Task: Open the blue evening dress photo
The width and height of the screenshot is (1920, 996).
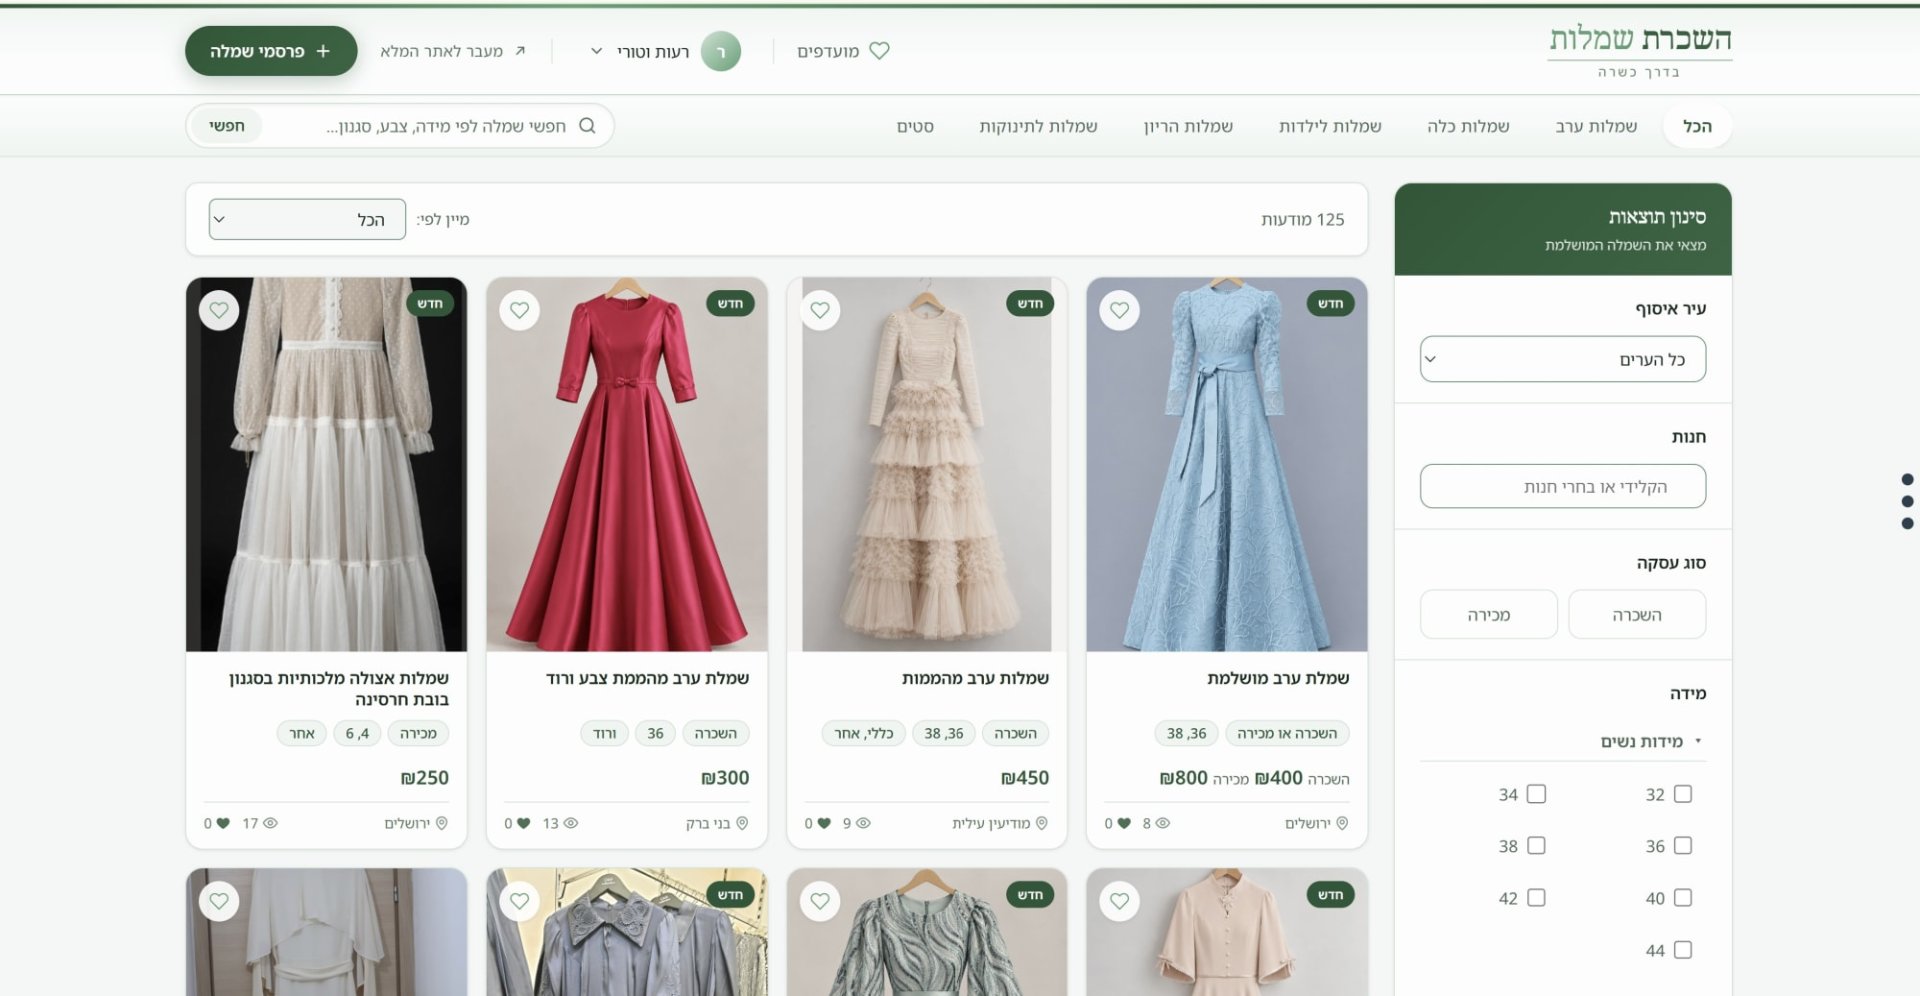Action: point(1227,465)
